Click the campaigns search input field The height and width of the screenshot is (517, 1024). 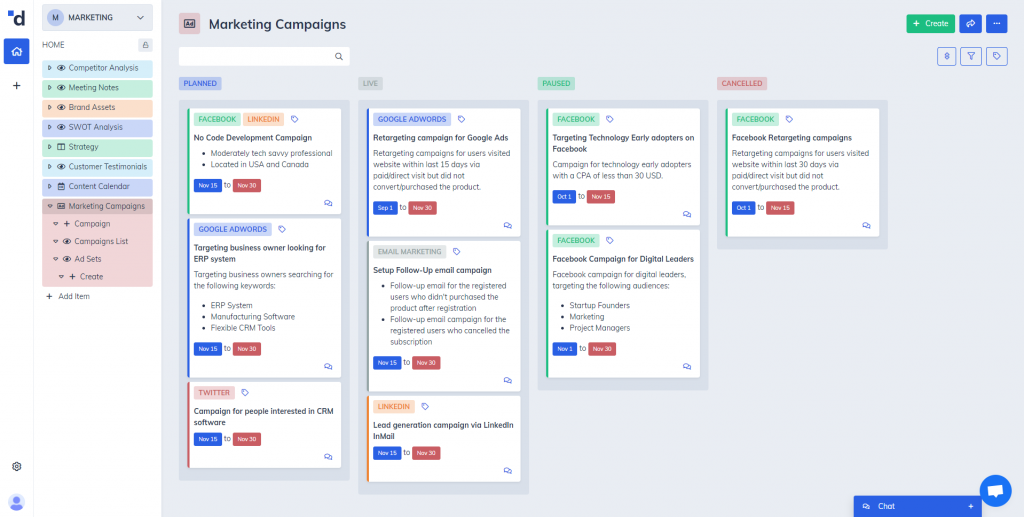click(264, 56)
